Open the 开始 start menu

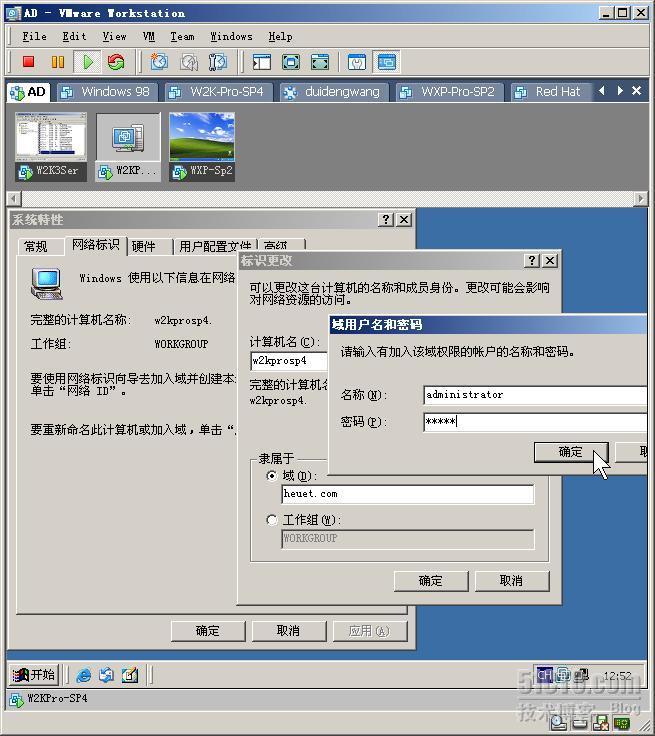point(33,675)
